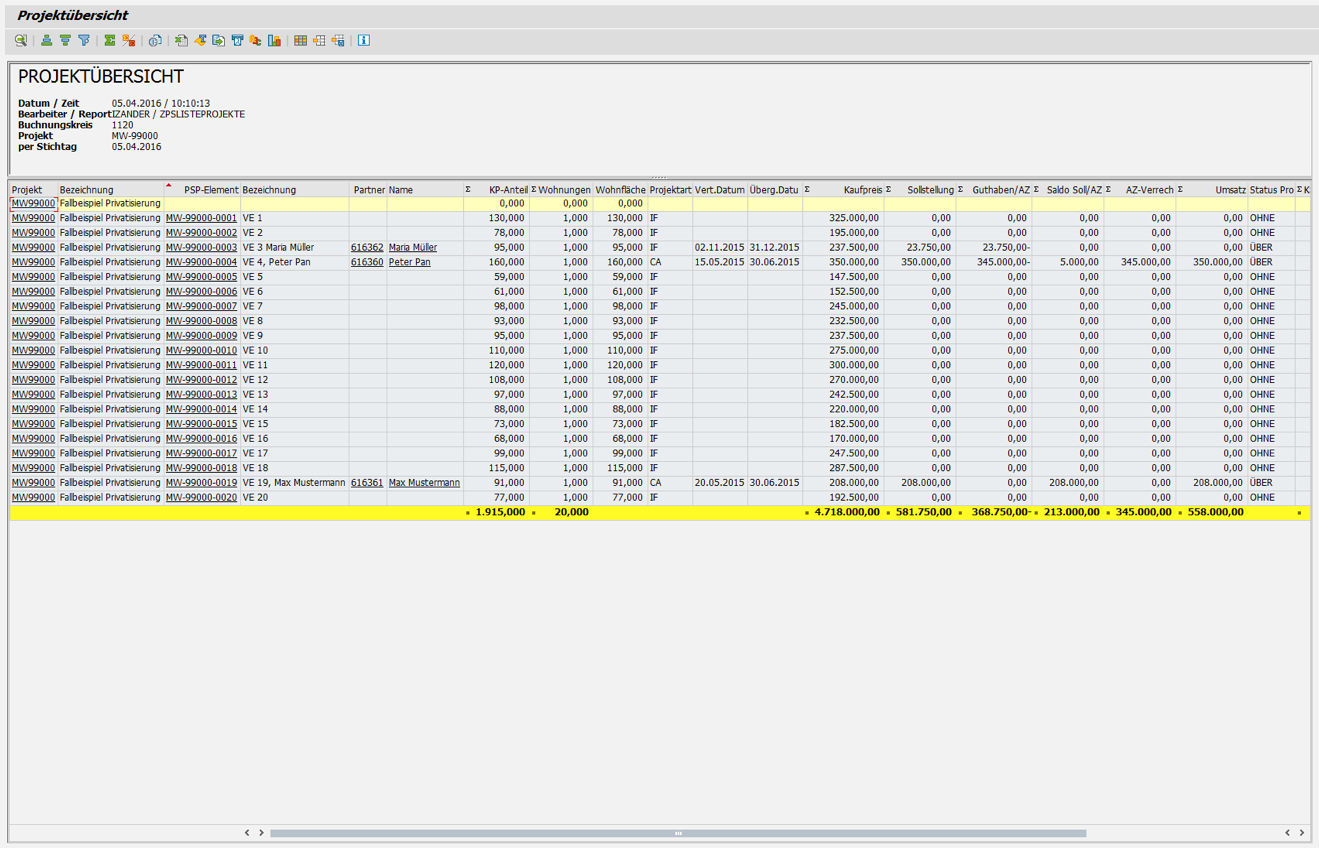Click the left scroll arrow at bottom

[248, 832]
